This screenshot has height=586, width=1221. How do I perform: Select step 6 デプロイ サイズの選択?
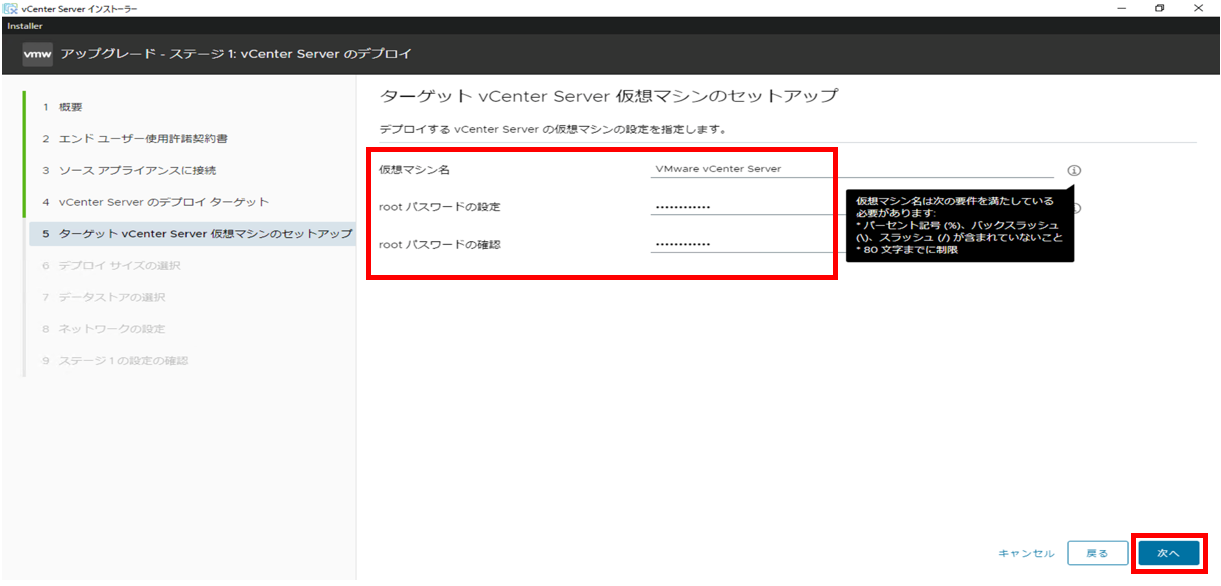point(120,266)
